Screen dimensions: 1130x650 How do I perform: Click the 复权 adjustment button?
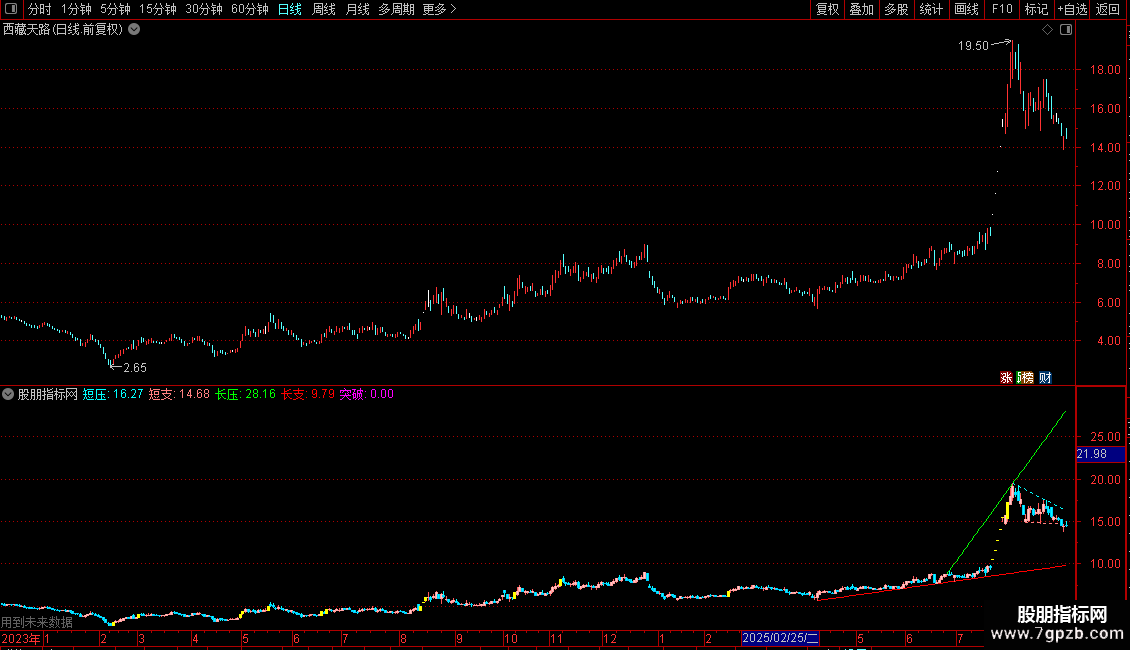827,9
